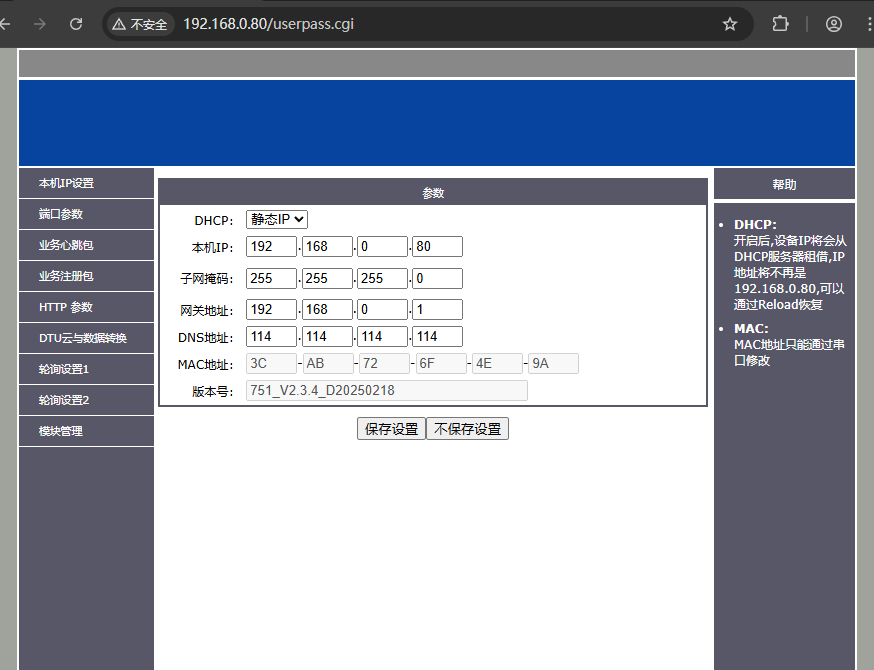
Task: Click the 本机IP fourth octet field 80
Action: coord(437,246)
